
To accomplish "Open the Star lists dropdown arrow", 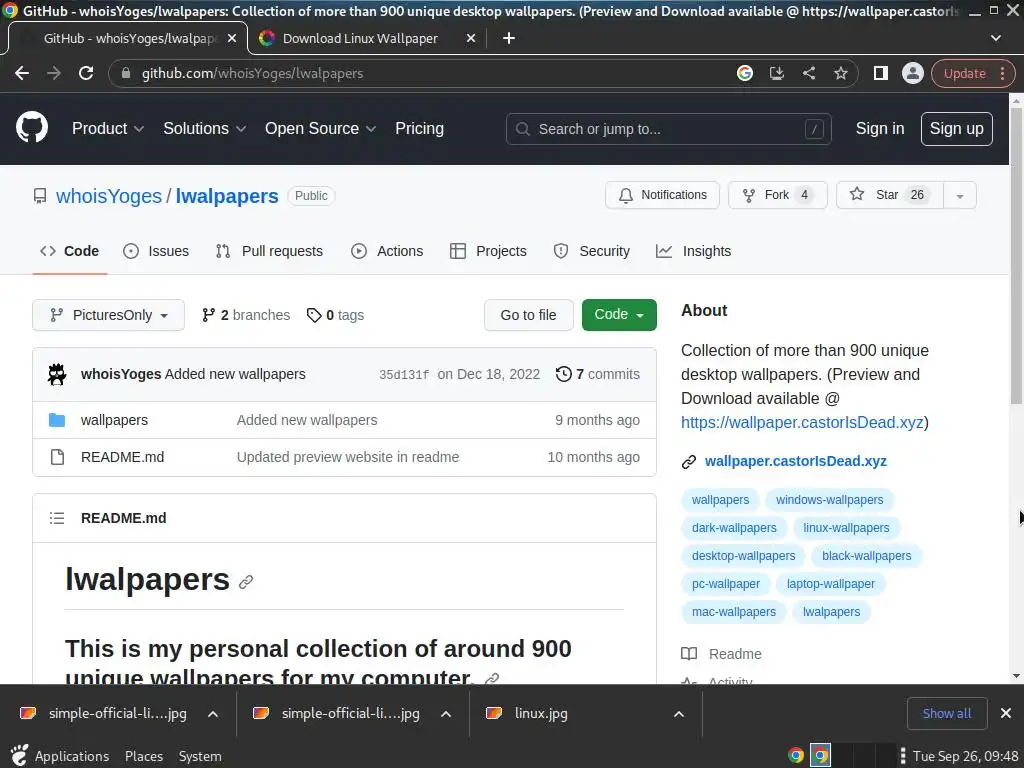I will click(959, 195).
